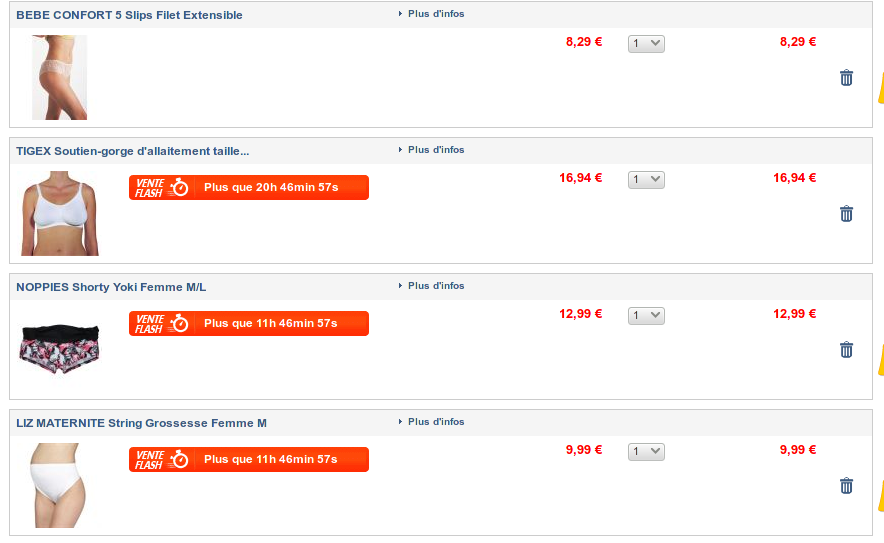884x543 pixels.
Task: Open NOPPIES Shorty Yoki Femme M/L link
Action: 111,287
